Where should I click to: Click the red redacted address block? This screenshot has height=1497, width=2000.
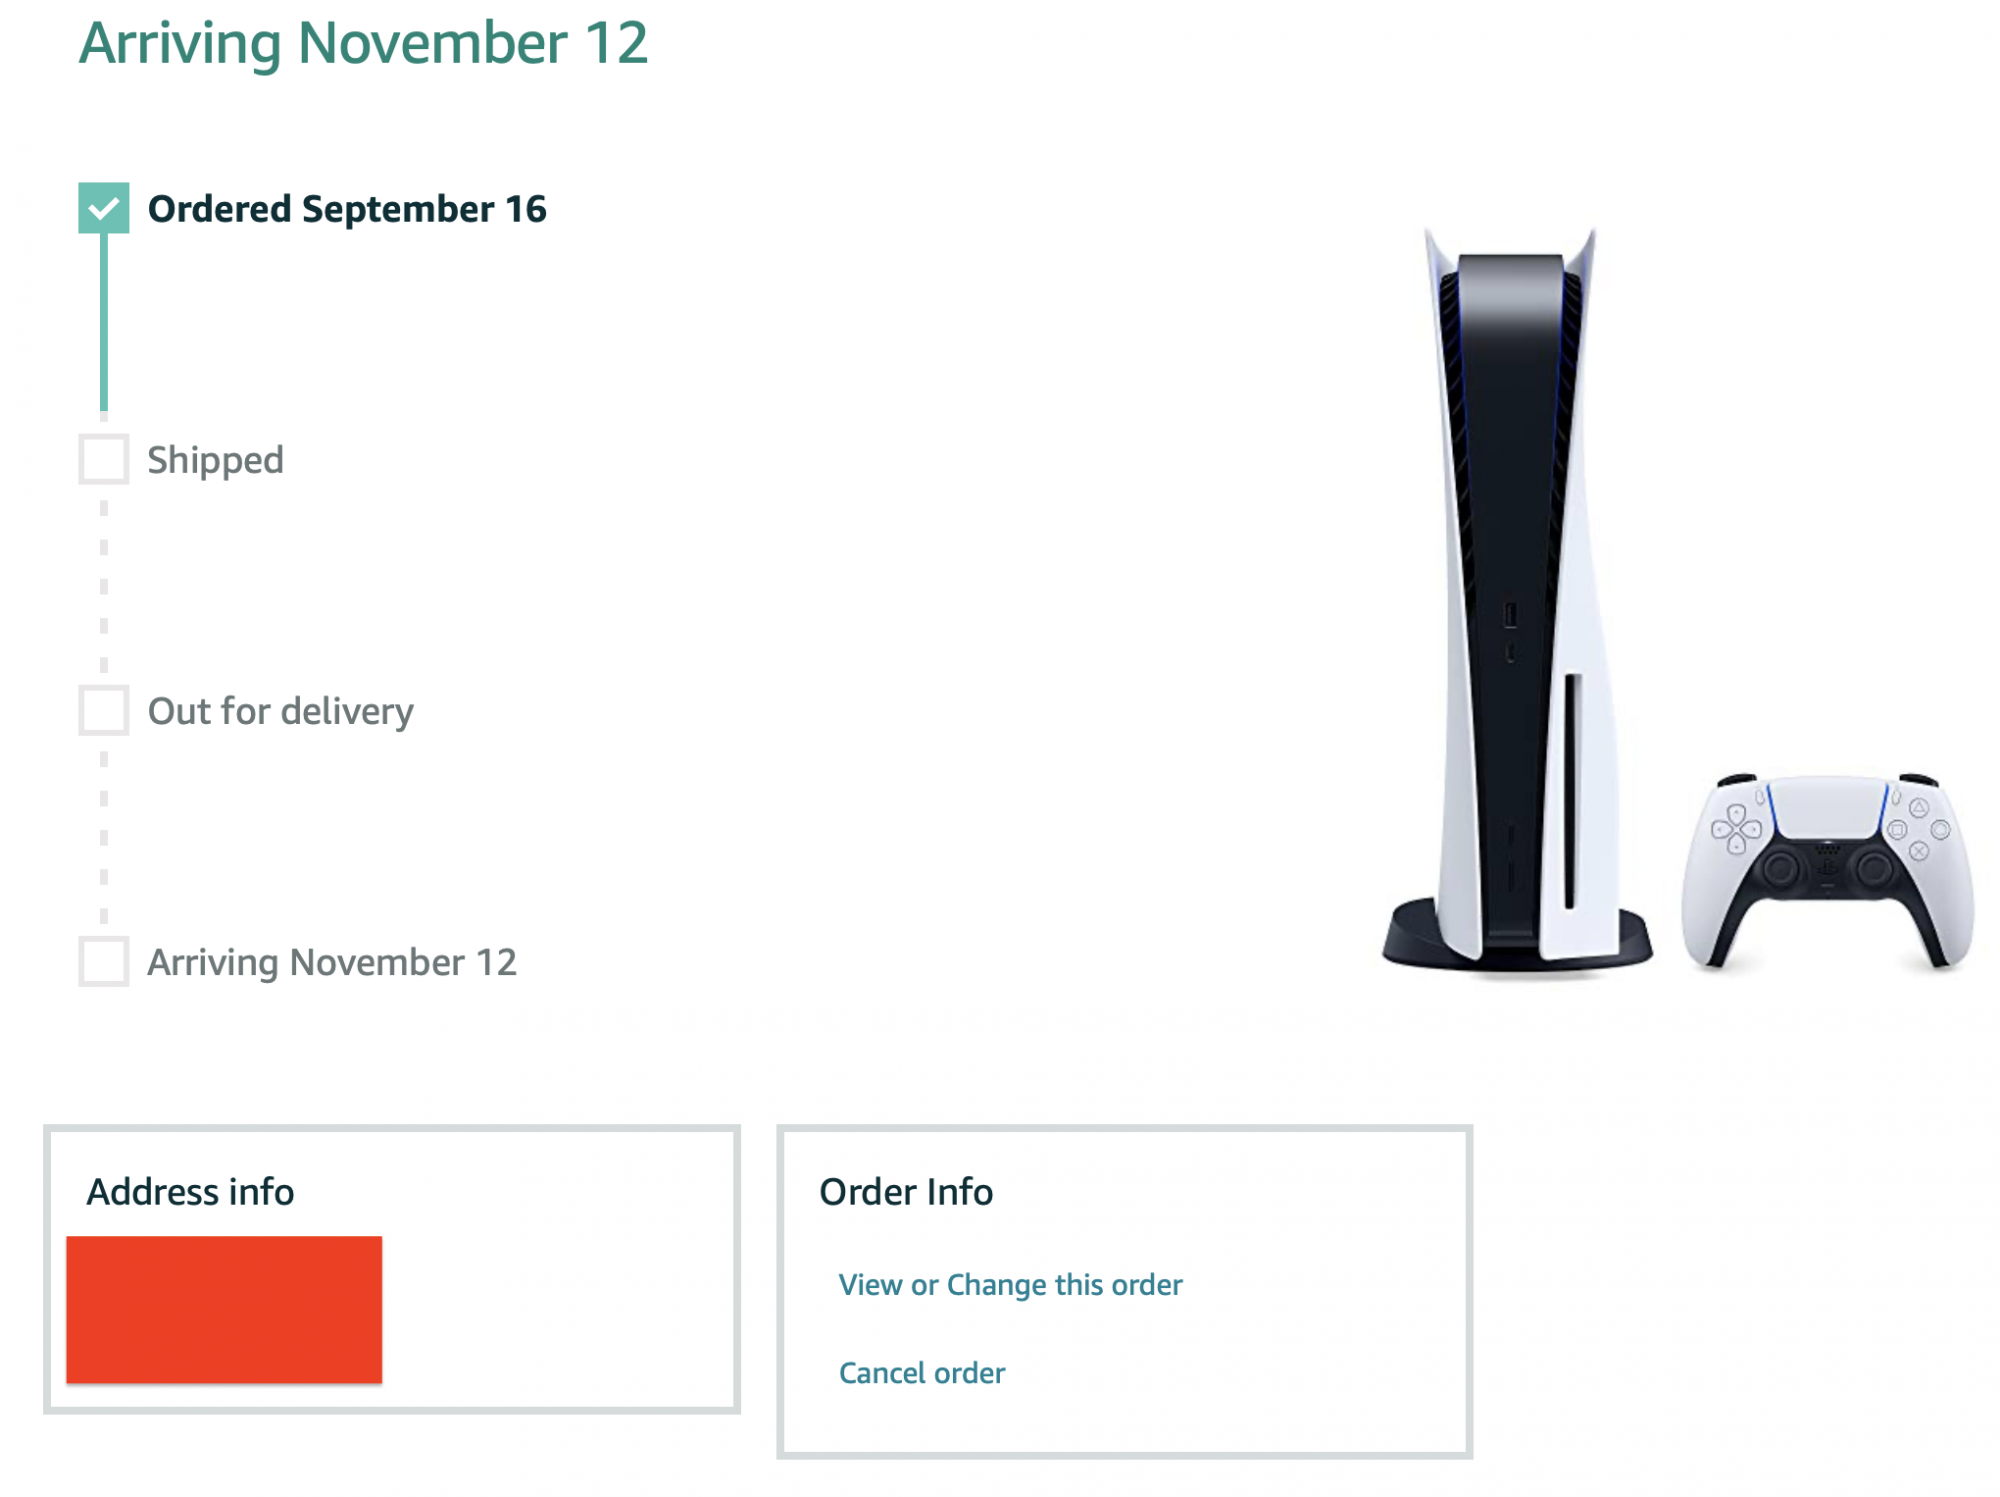click(x=224, y=1309)
